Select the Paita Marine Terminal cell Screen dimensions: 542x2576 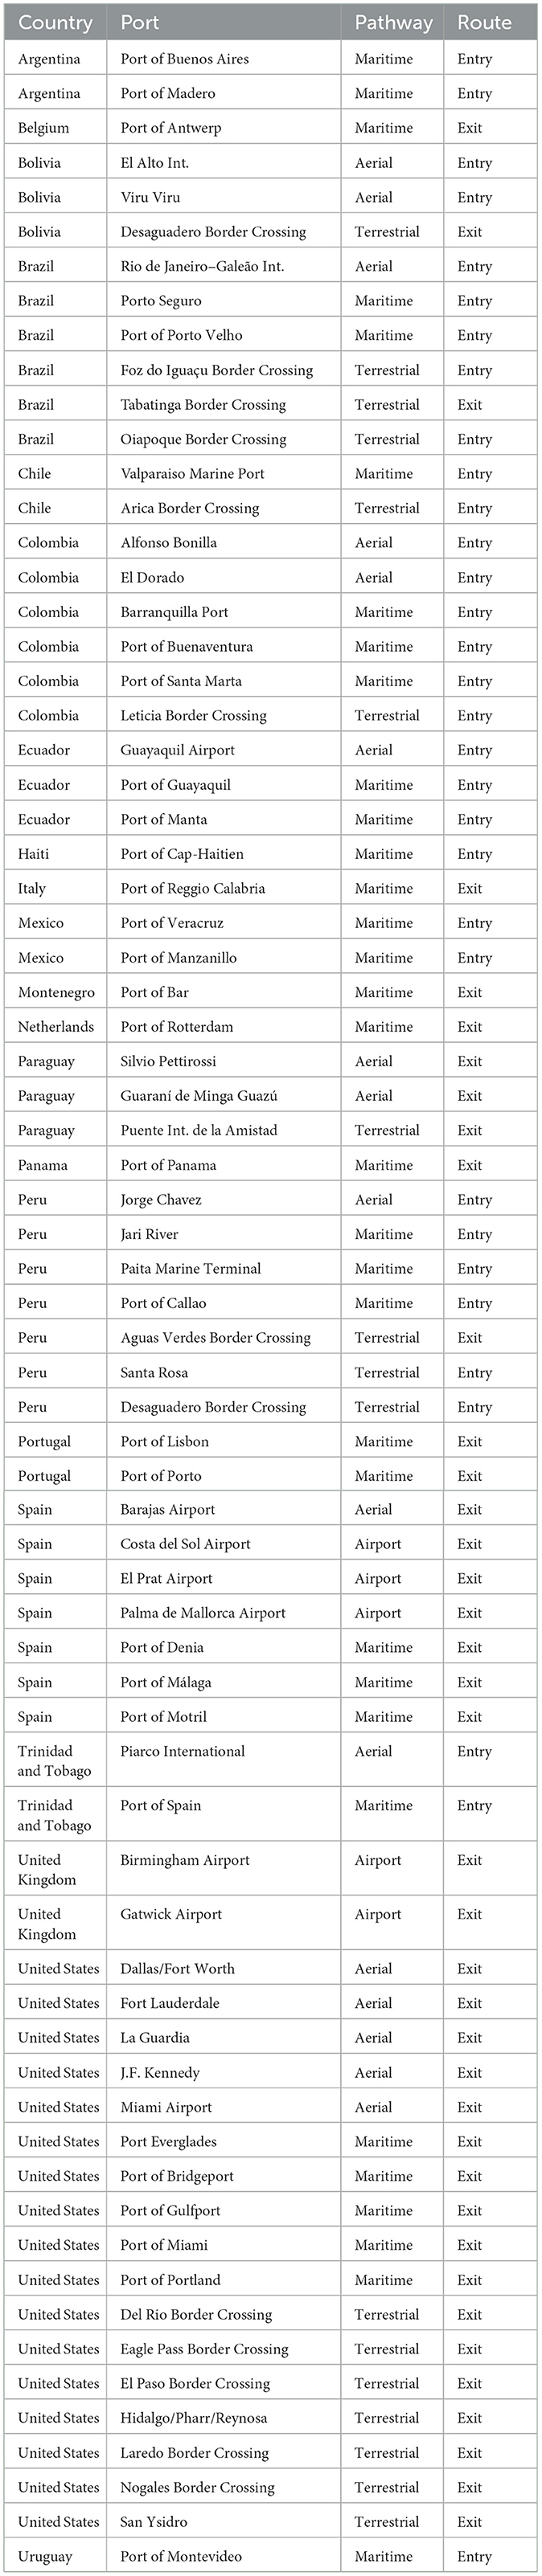191,1268
